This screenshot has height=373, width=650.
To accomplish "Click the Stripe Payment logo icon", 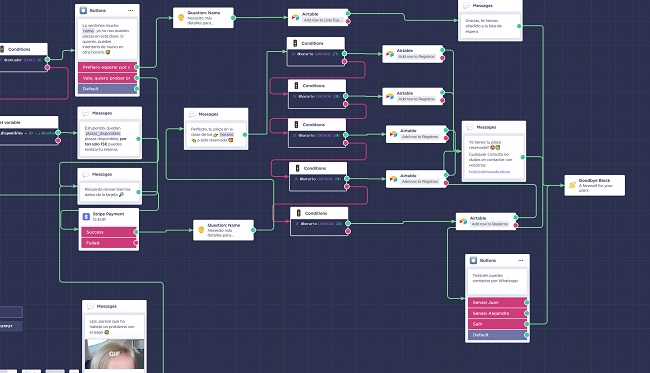I will [x=86, y=216].
